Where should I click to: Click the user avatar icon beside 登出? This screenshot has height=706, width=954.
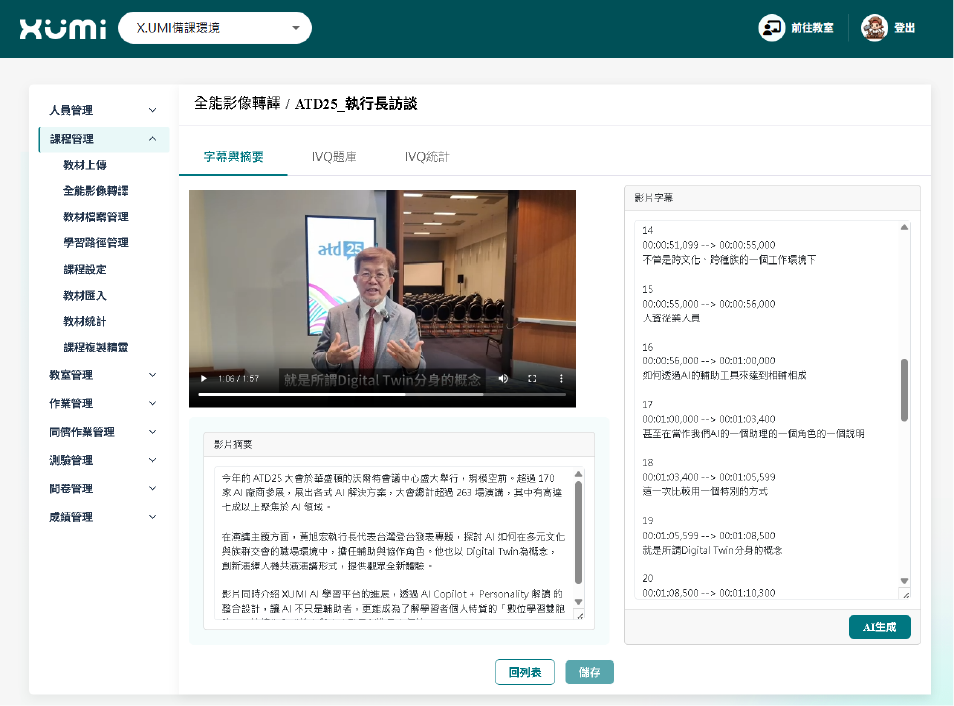pyautogui.click(x=874, y=28)
